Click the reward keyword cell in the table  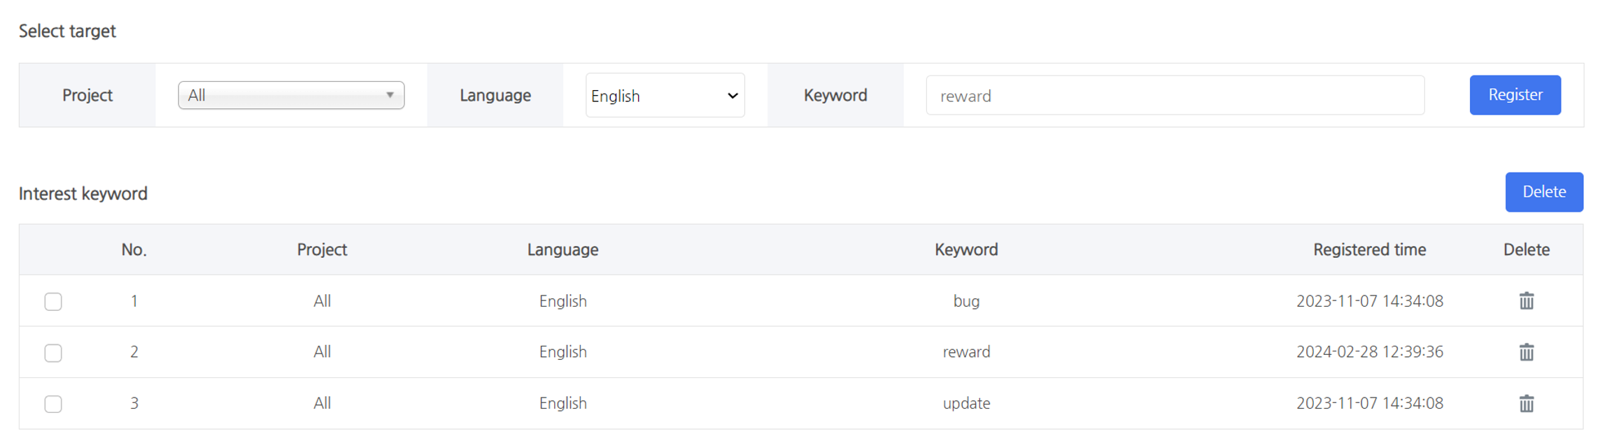tap(966, 352)
